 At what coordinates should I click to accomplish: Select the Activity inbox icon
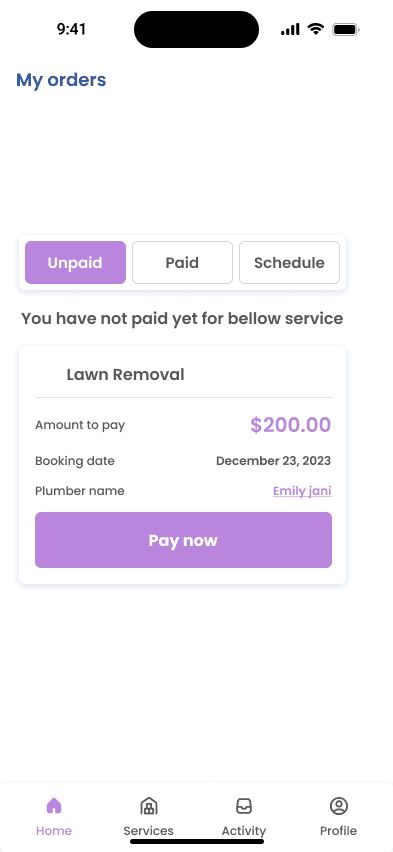point(244,806)
